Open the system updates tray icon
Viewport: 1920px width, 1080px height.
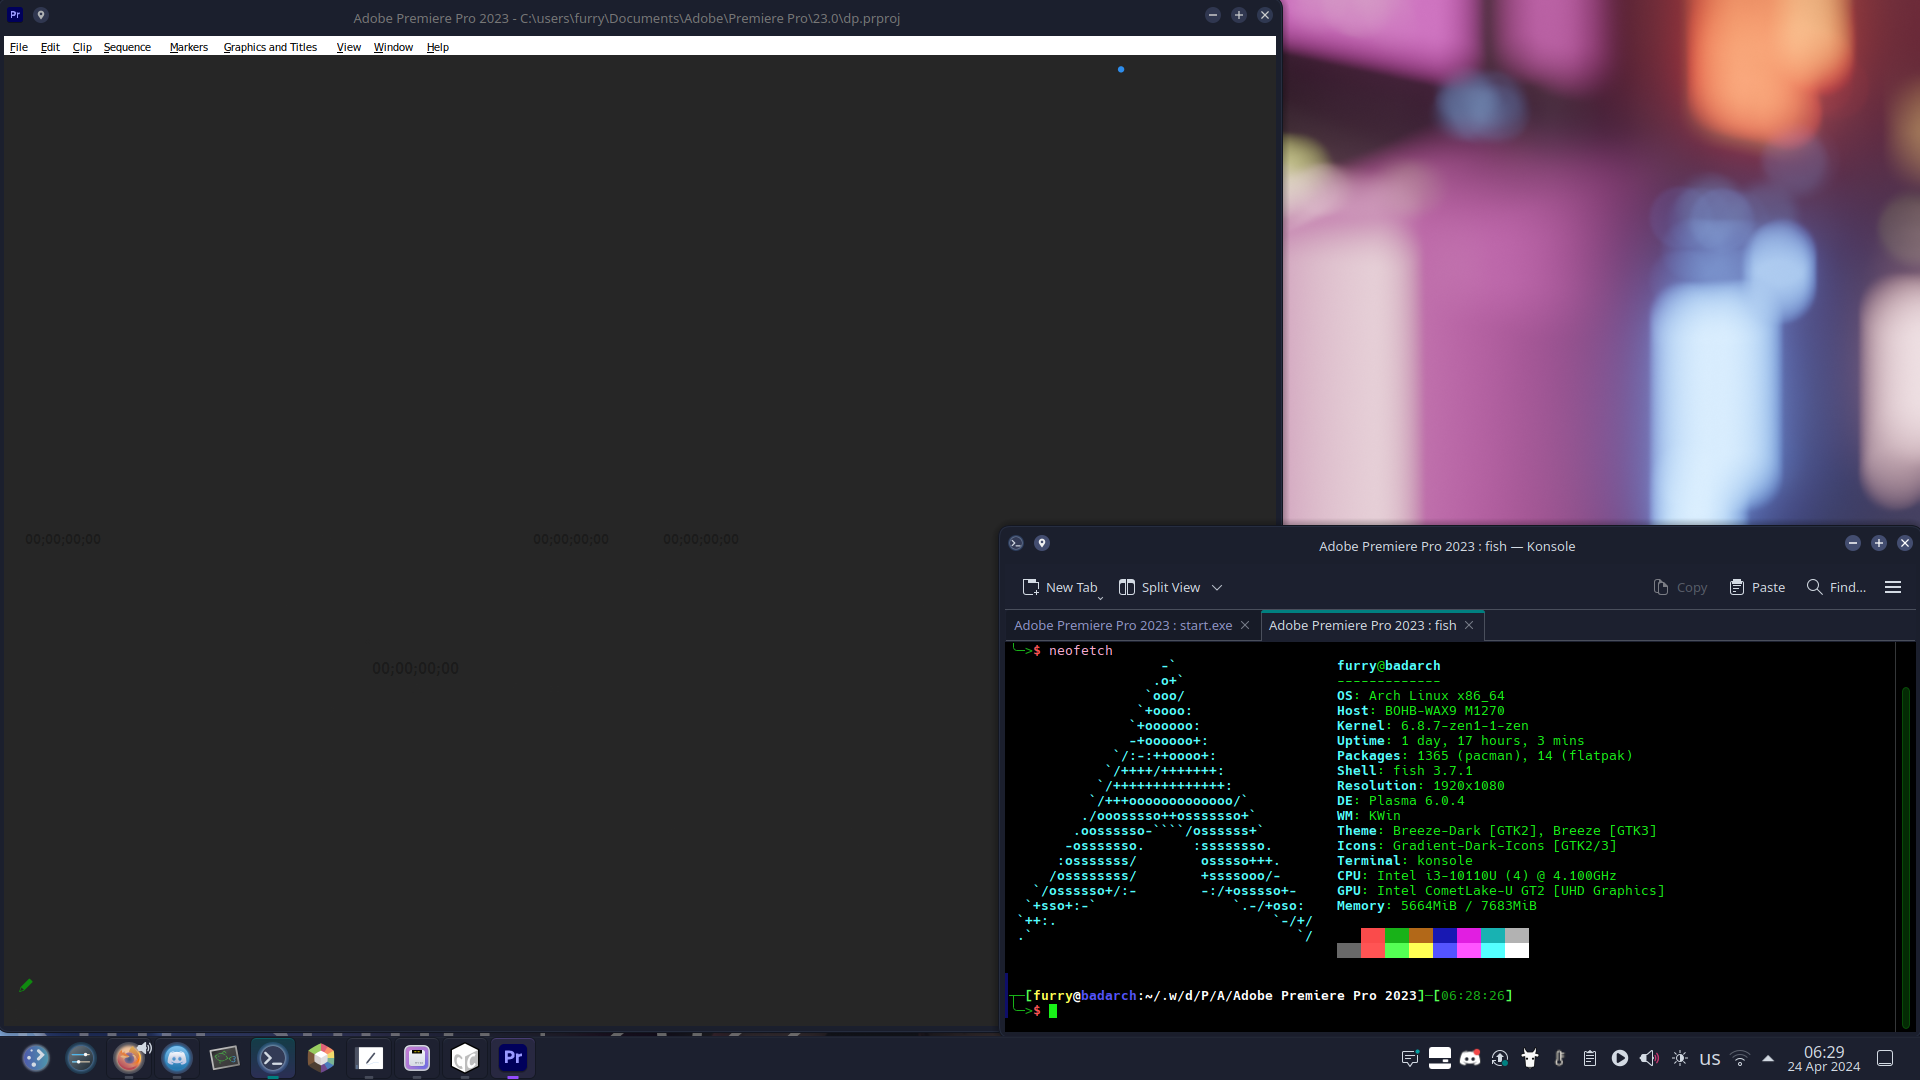pos(1500,1058)
